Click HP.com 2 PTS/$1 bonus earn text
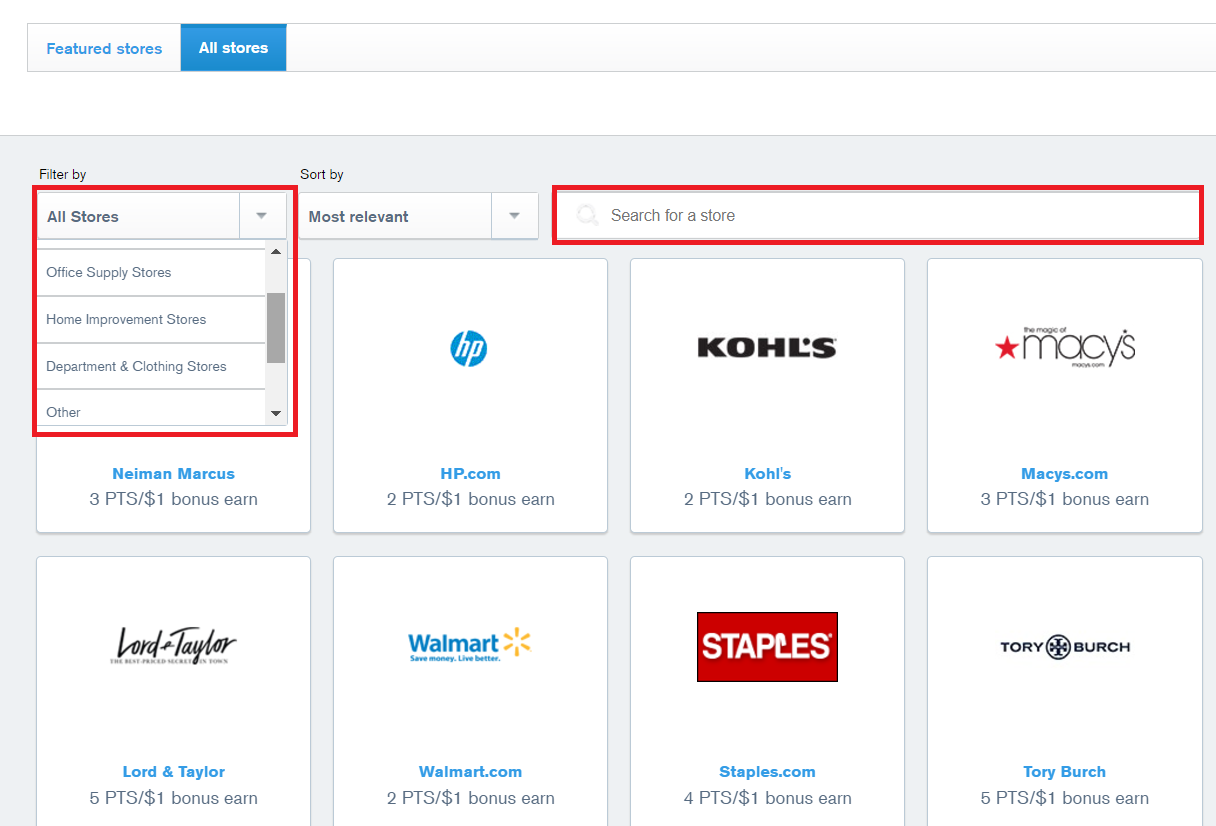This screenshot has height=826, width=1216. 471,499
